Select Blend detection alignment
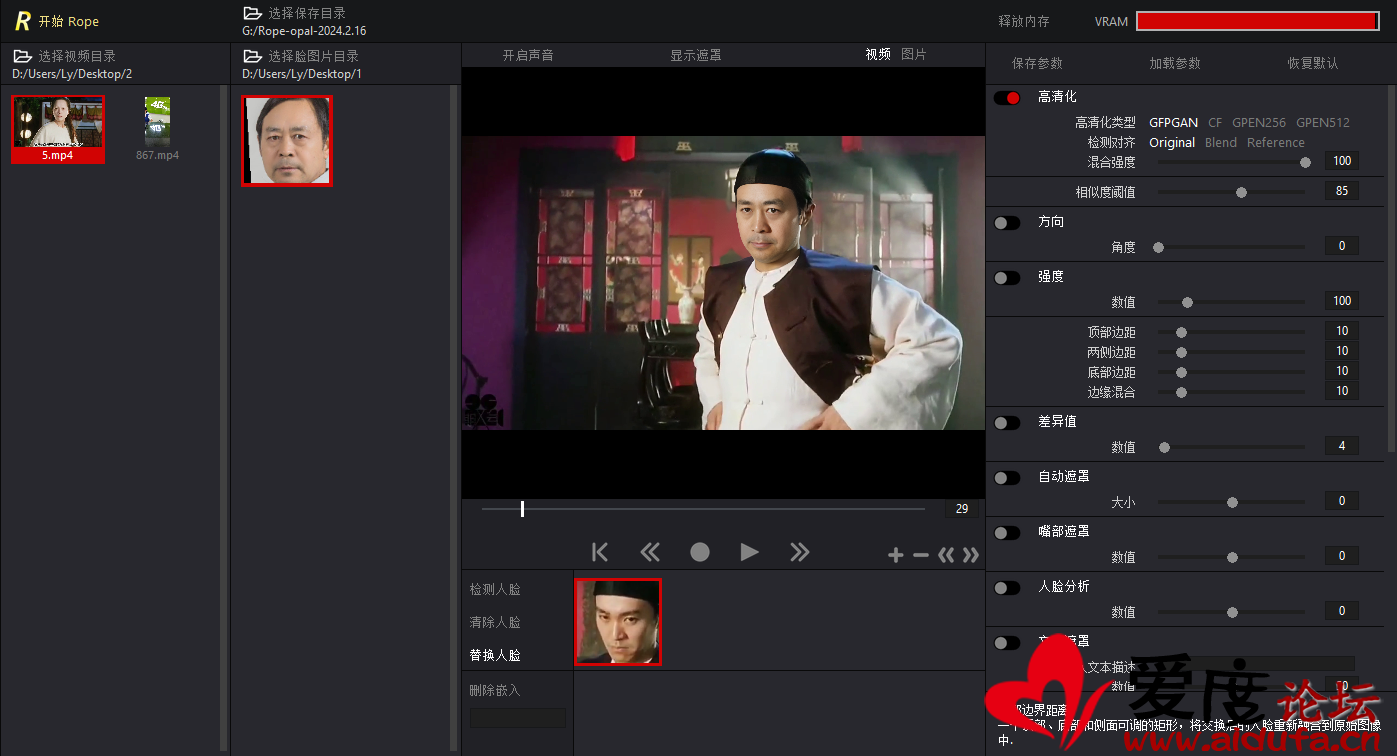The height and width of the screenshot is (756, 1397). click(1221, 142)
